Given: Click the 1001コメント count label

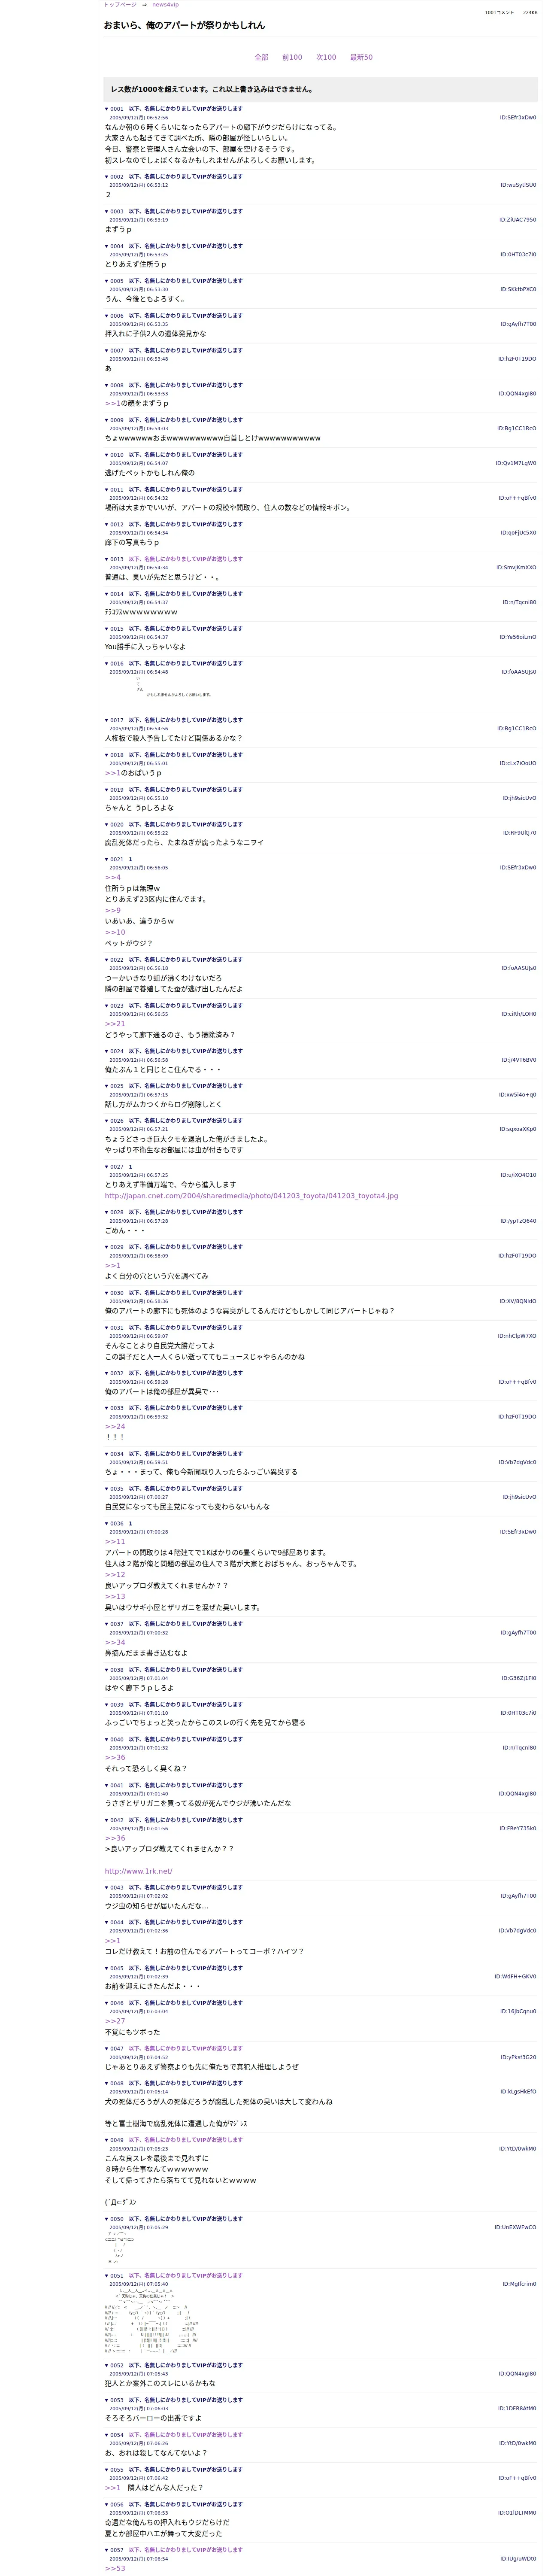Looking at the screenshot, I should 499,13.
